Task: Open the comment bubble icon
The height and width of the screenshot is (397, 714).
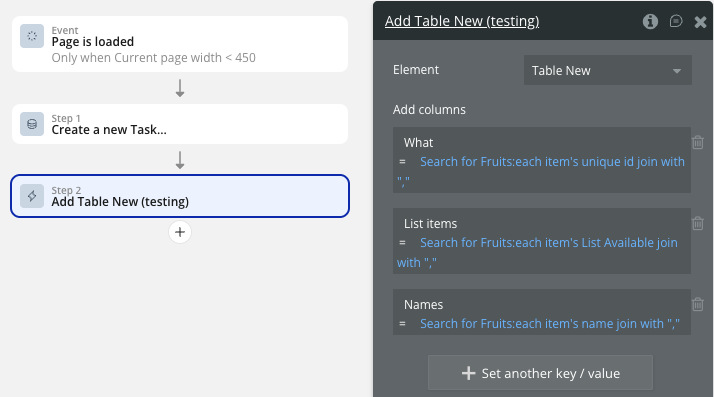Action: pyautogui.click(x=676, y=21)
